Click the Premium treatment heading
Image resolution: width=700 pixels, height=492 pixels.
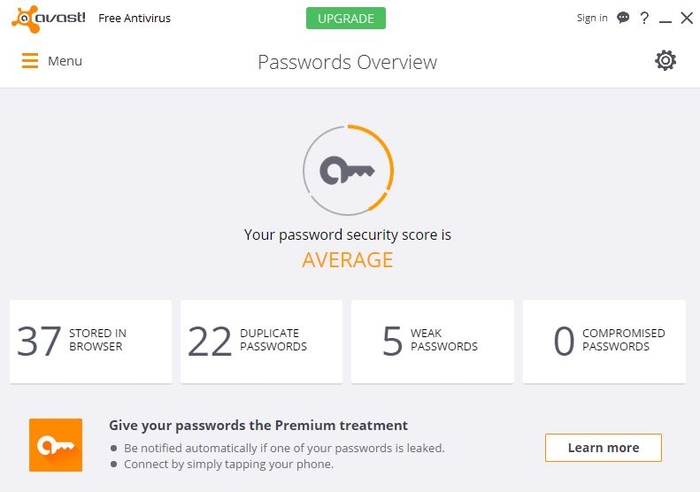pos(258,425)
